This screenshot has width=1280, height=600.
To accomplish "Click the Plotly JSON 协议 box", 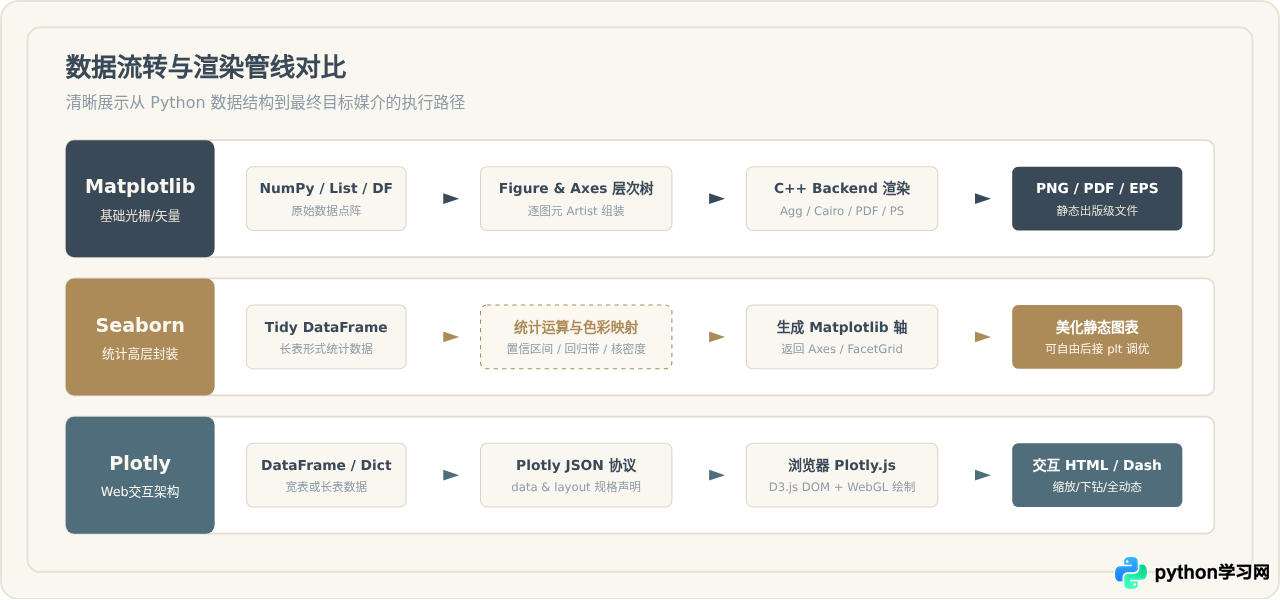I will (576, 475).
